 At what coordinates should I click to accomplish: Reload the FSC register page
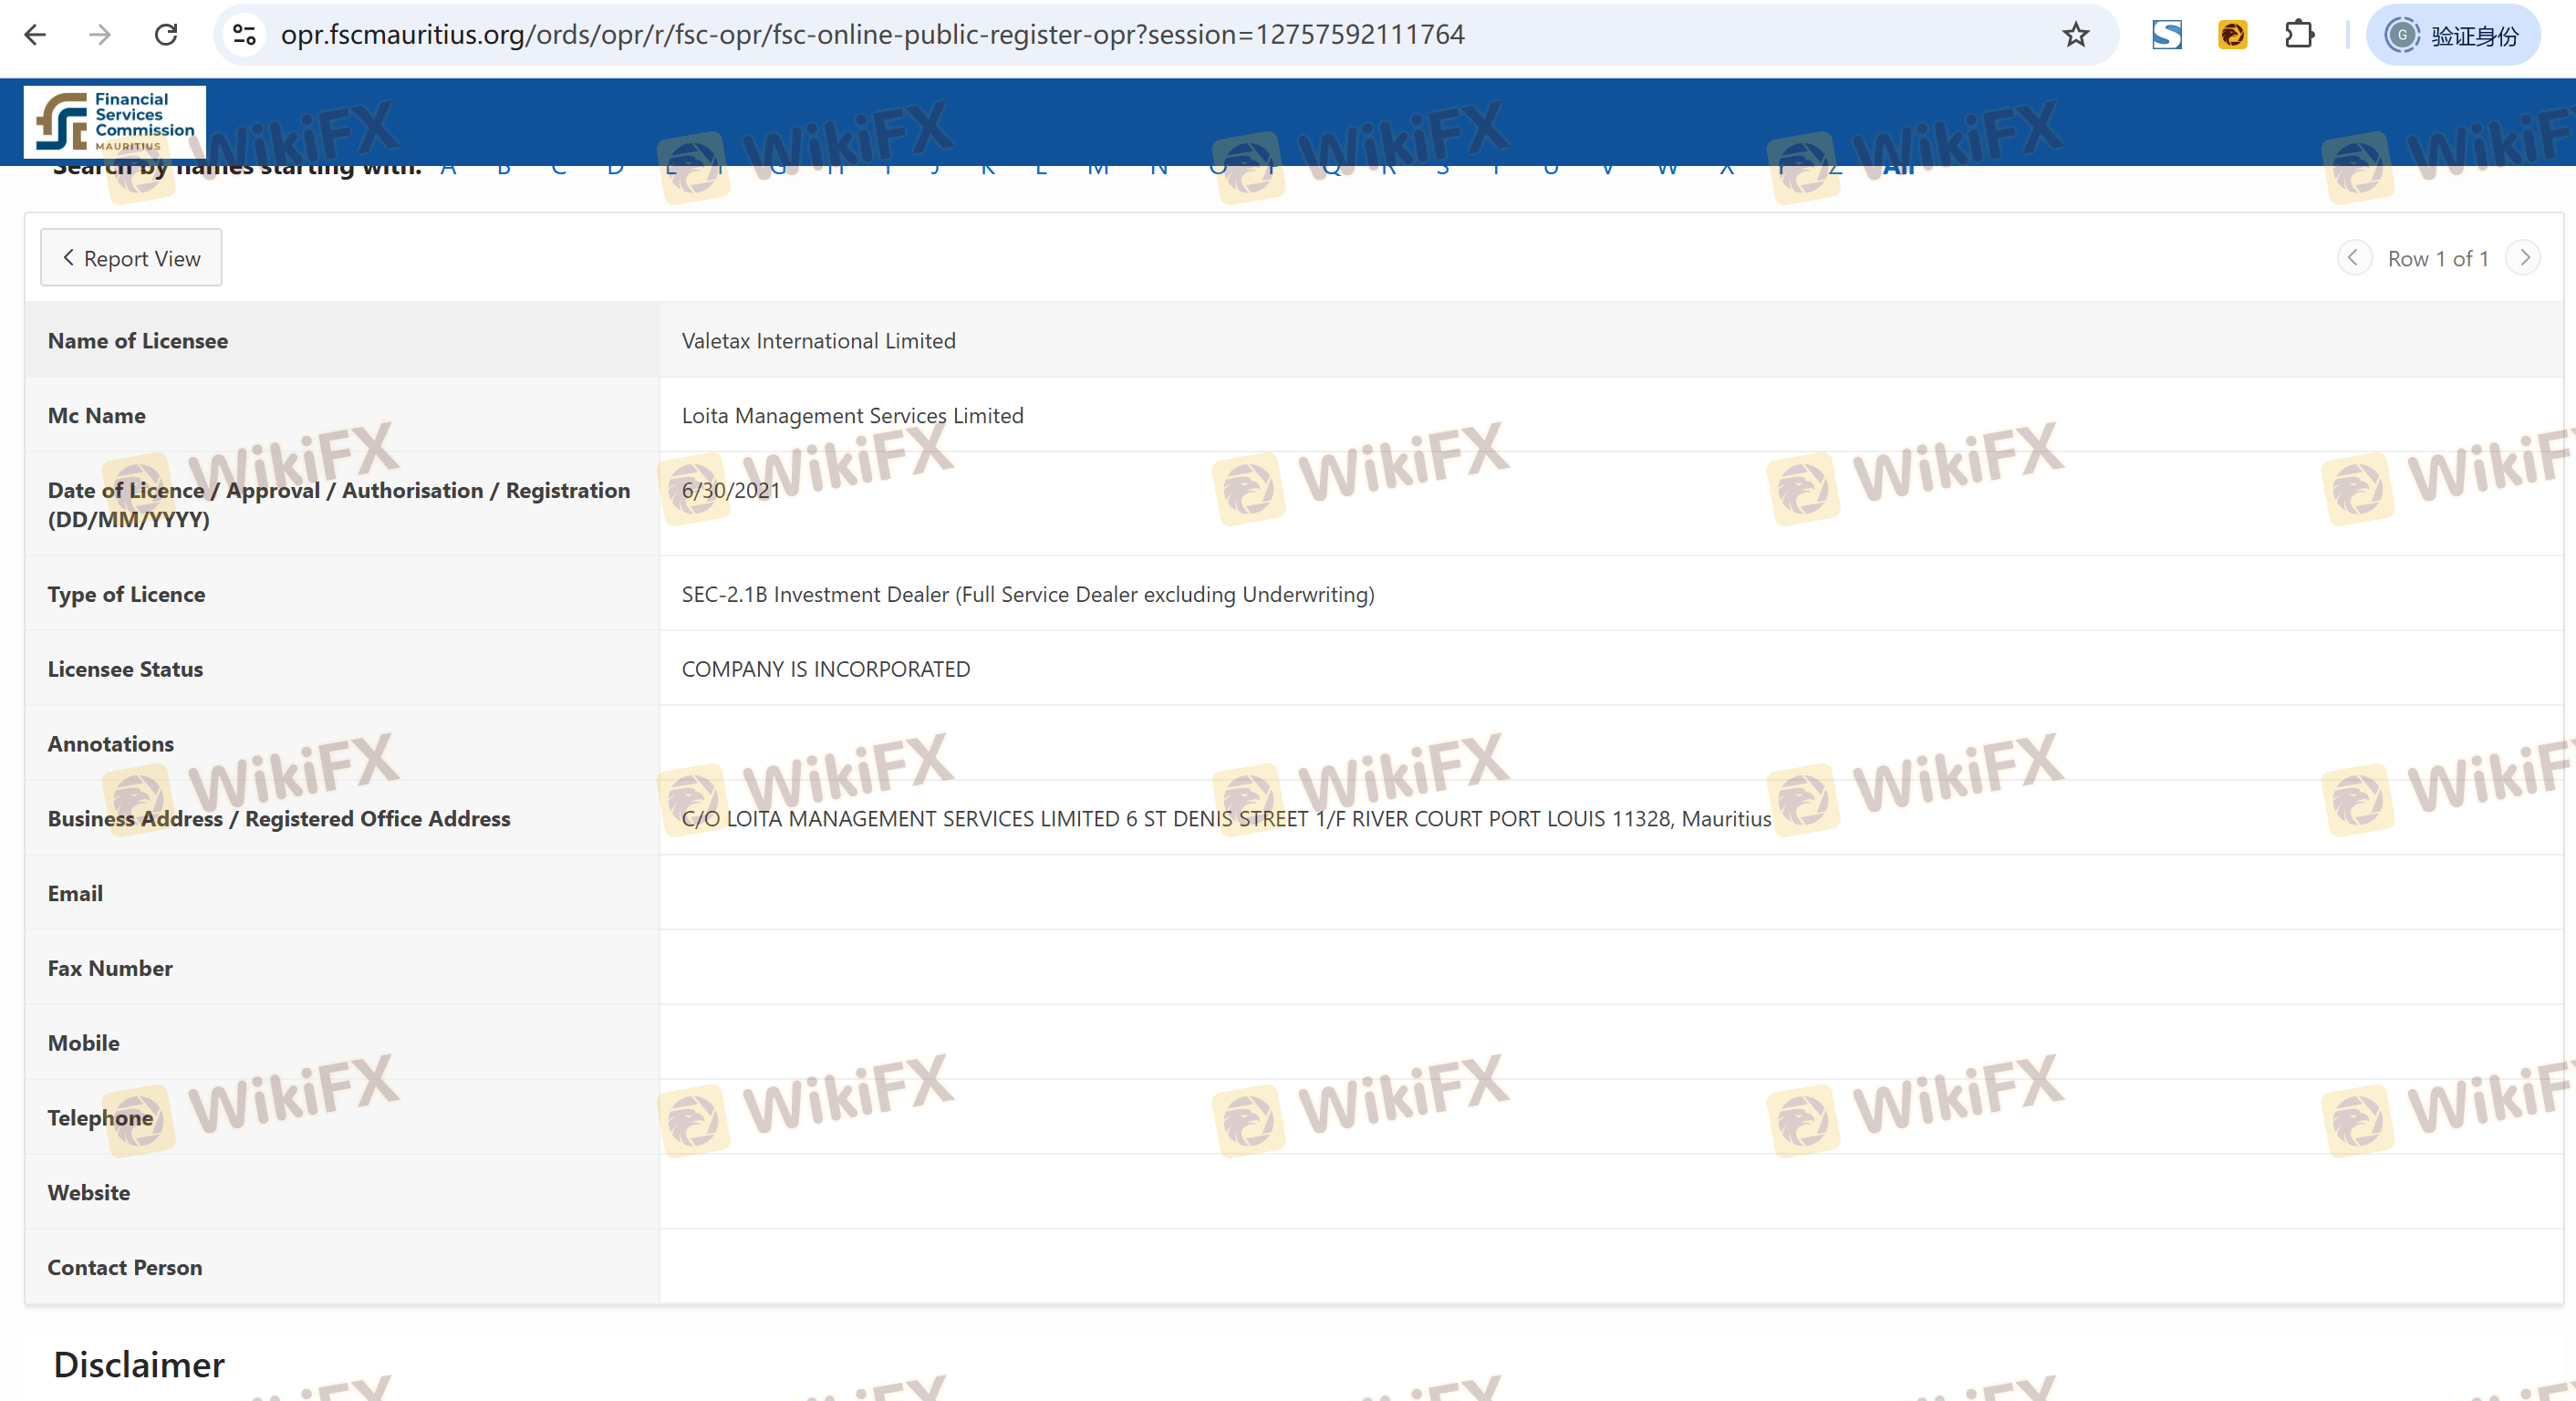[x=166, y=35]
